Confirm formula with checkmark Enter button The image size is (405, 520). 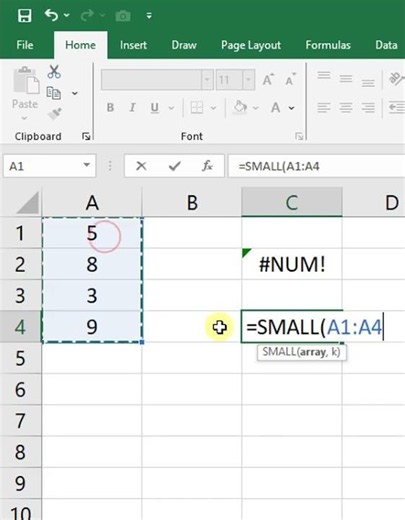(174, 166)
